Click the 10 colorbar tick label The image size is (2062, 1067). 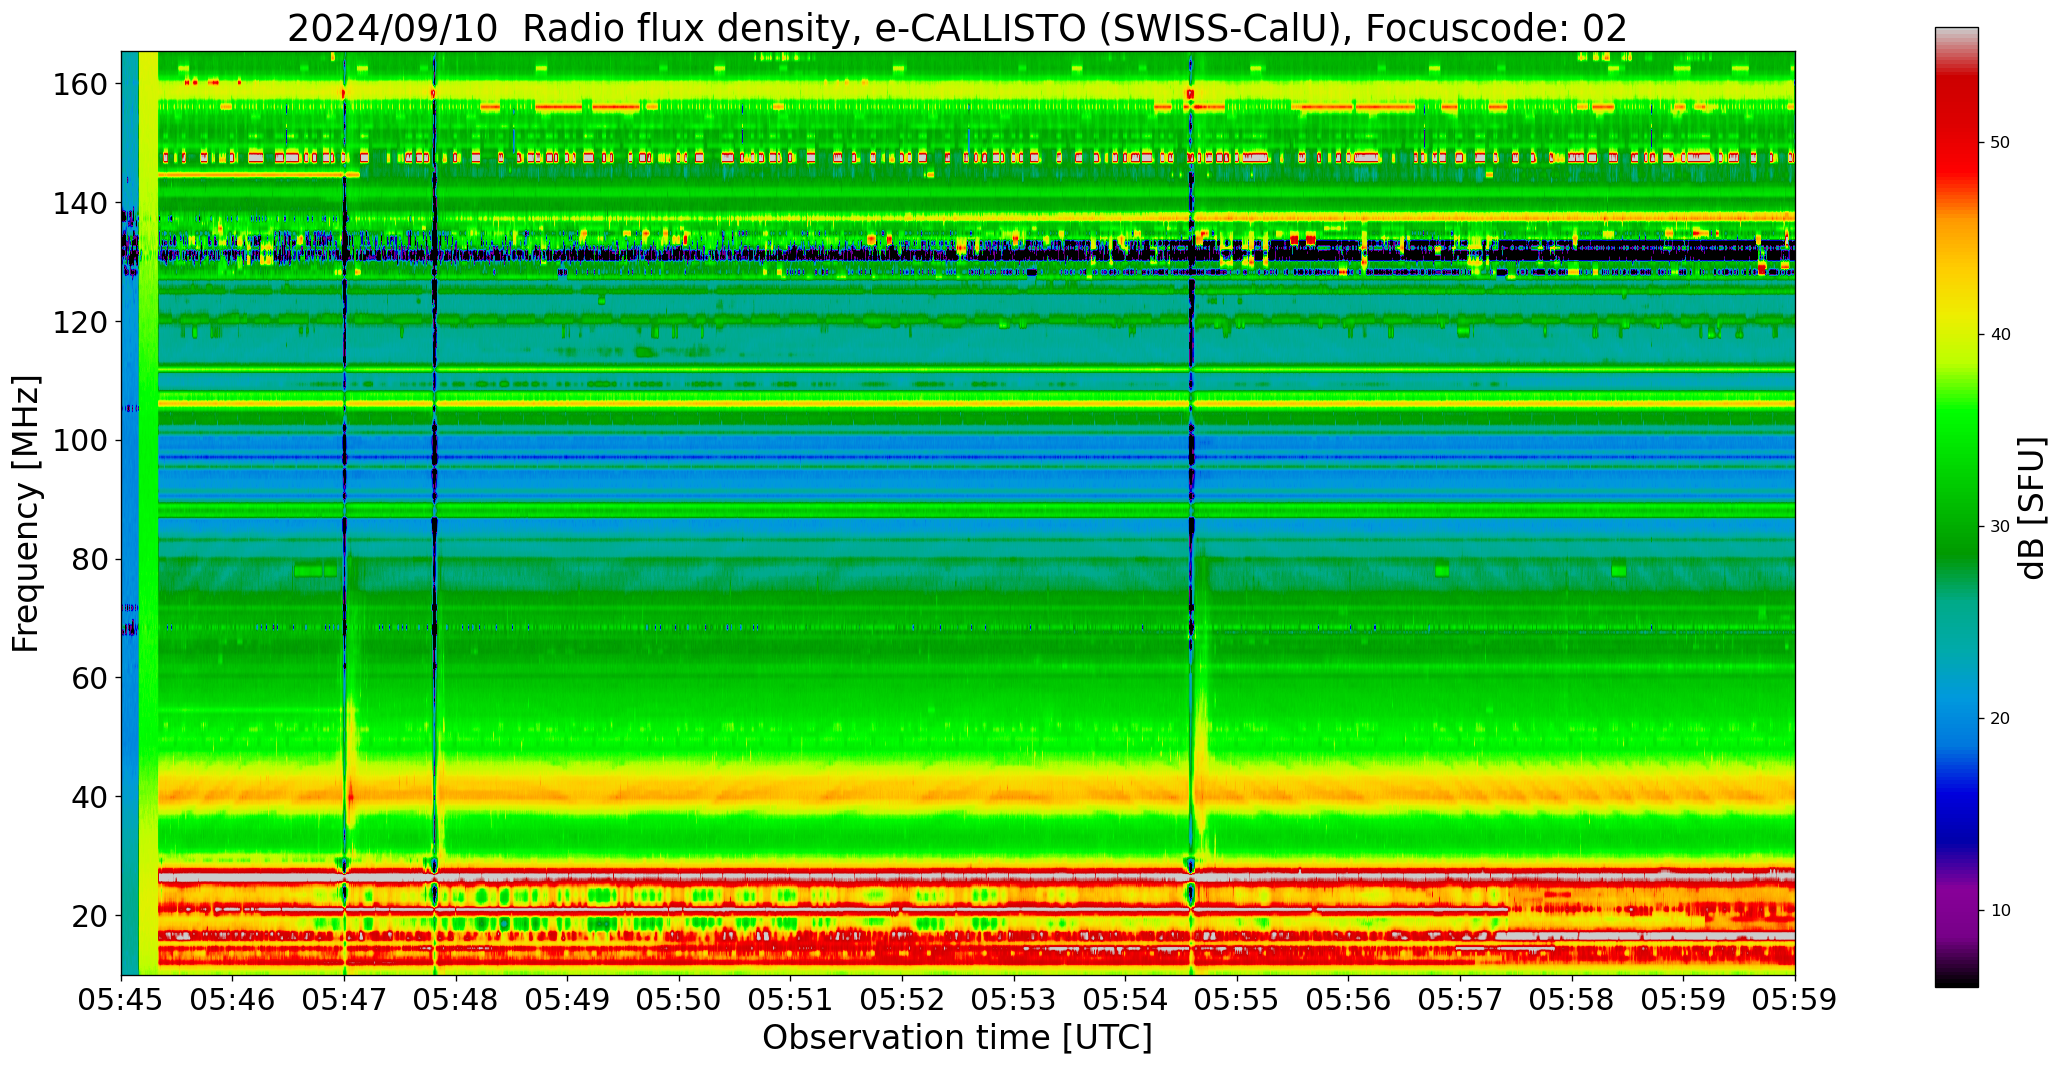[2000, 911]
